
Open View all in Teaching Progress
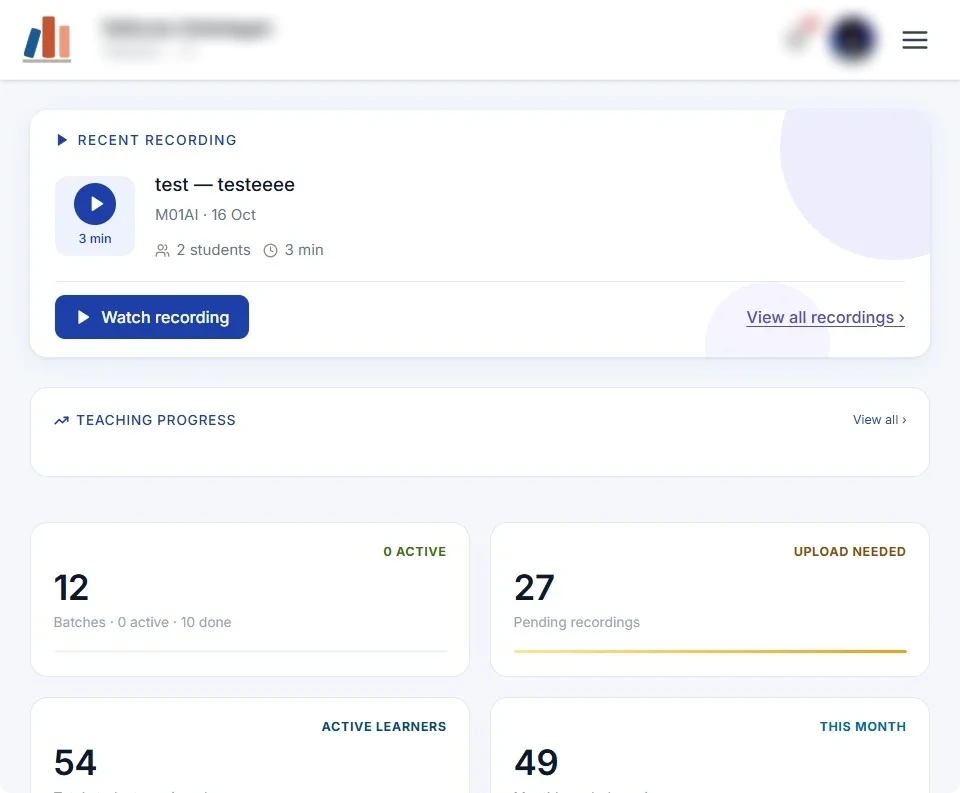(880, 419)
